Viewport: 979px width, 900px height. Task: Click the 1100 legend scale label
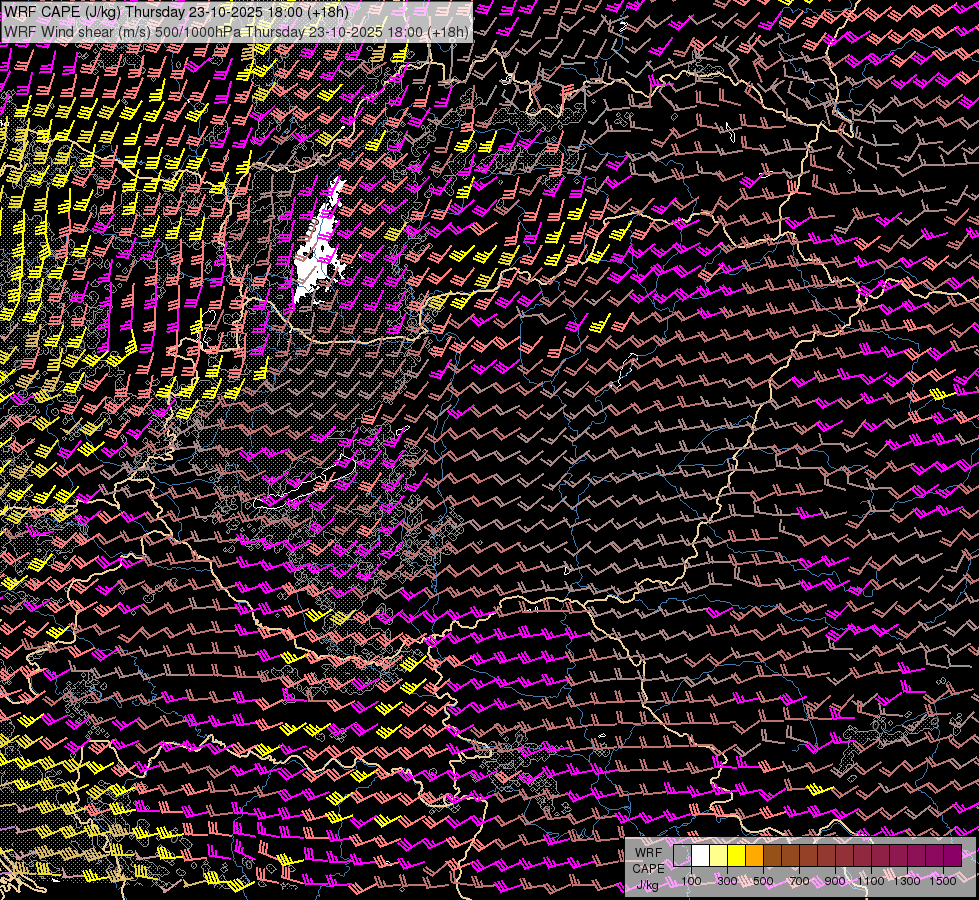pos(871,881)
